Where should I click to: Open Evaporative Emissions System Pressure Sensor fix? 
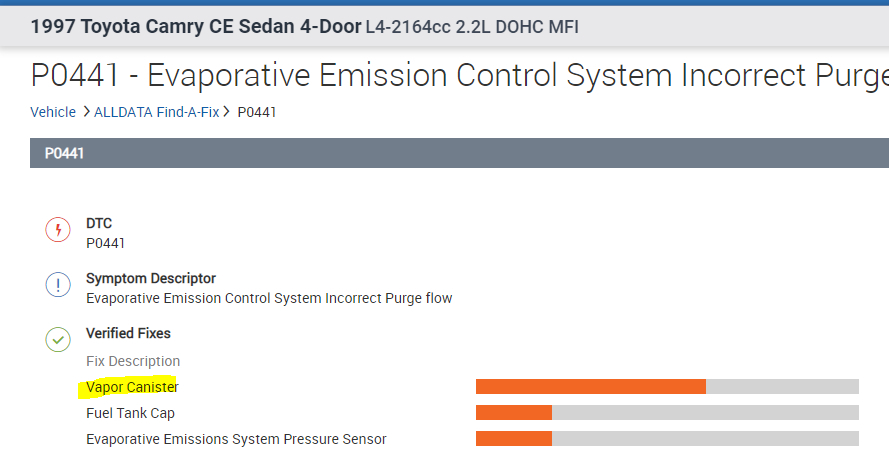pos(236,439)
